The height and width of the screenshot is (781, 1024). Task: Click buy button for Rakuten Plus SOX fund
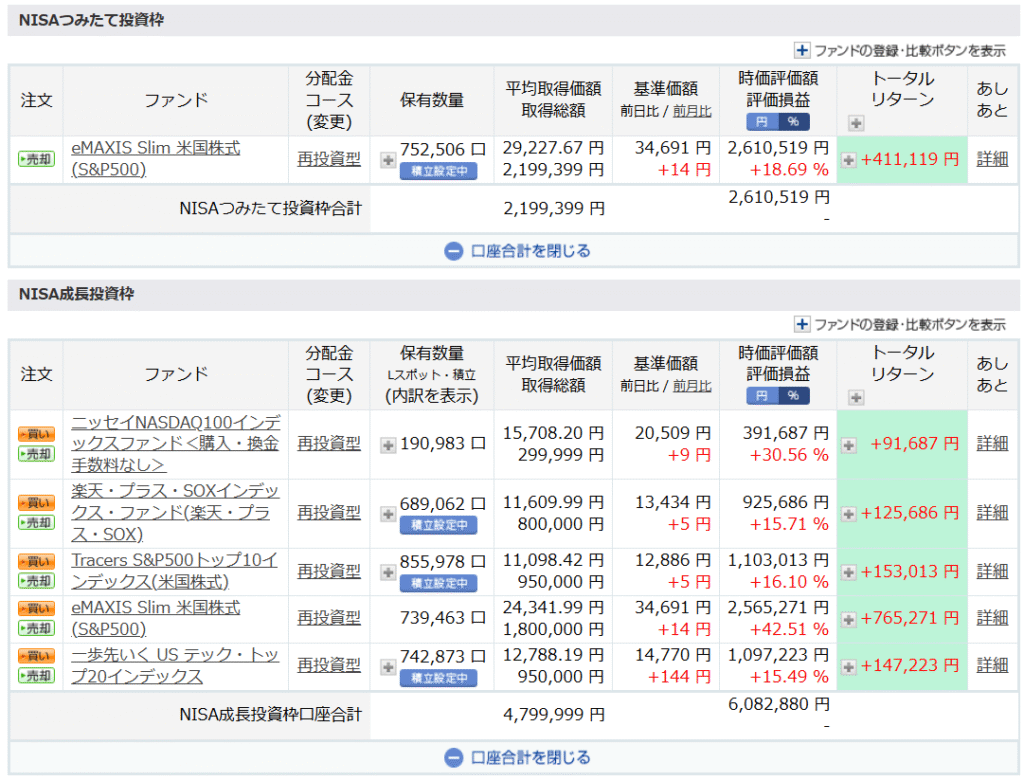coord(37,503)
